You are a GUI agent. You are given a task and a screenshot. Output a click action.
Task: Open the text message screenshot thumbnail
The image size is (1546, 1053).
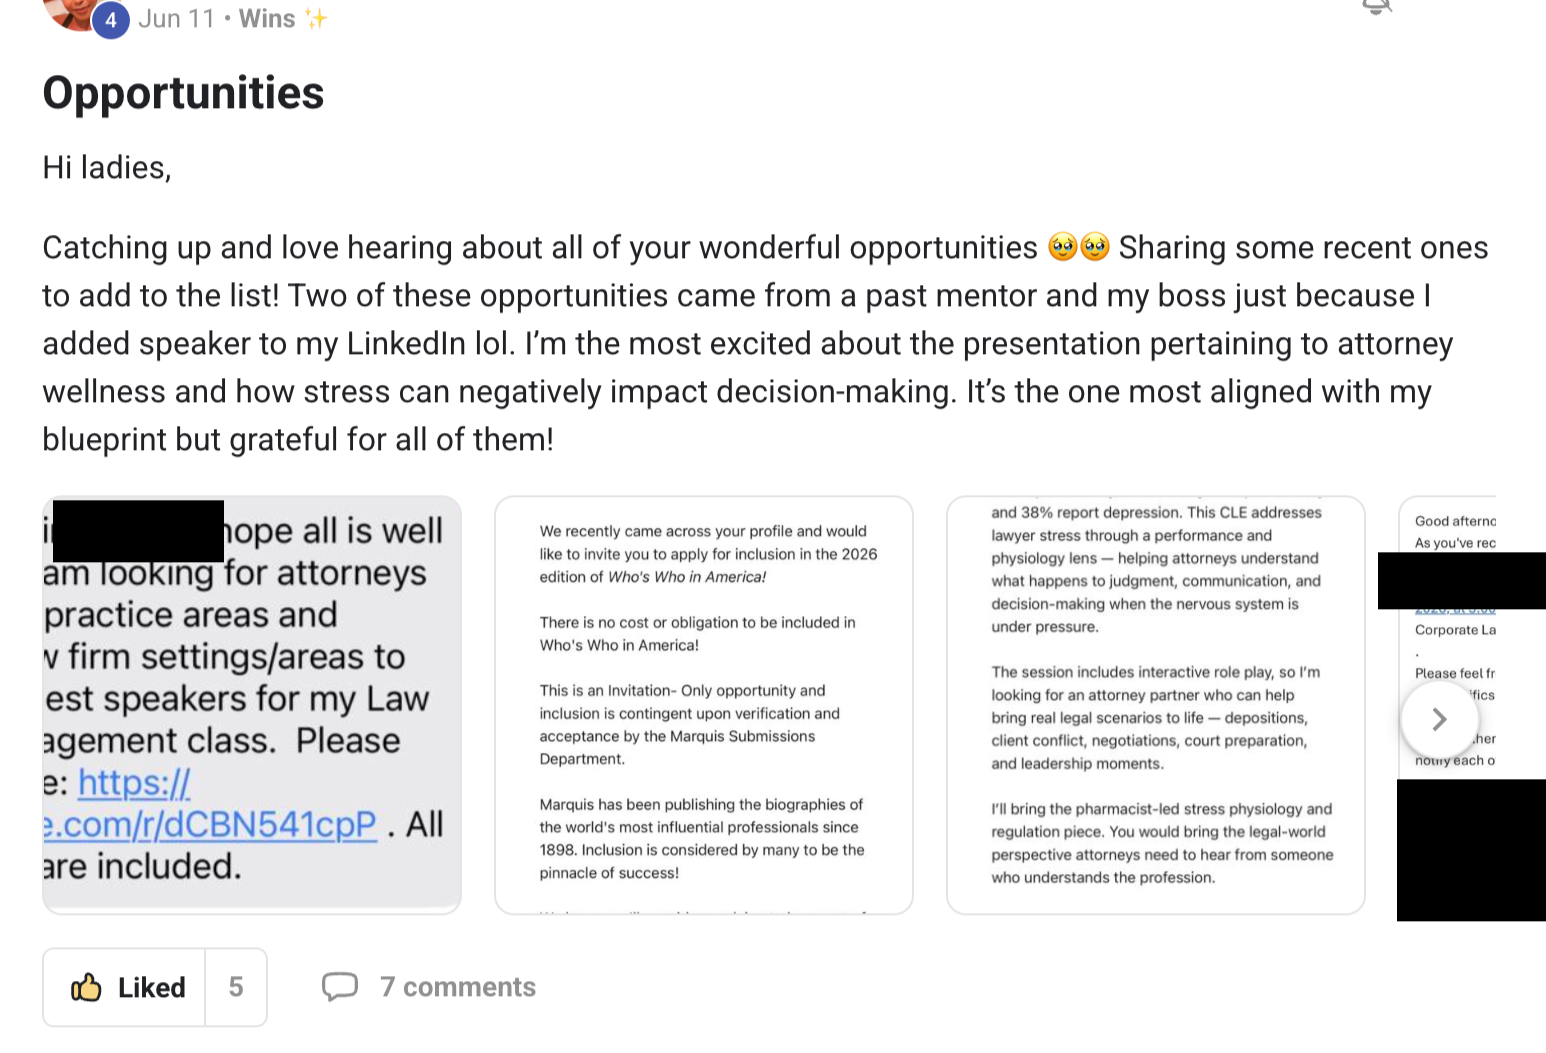tap(252, 705)
